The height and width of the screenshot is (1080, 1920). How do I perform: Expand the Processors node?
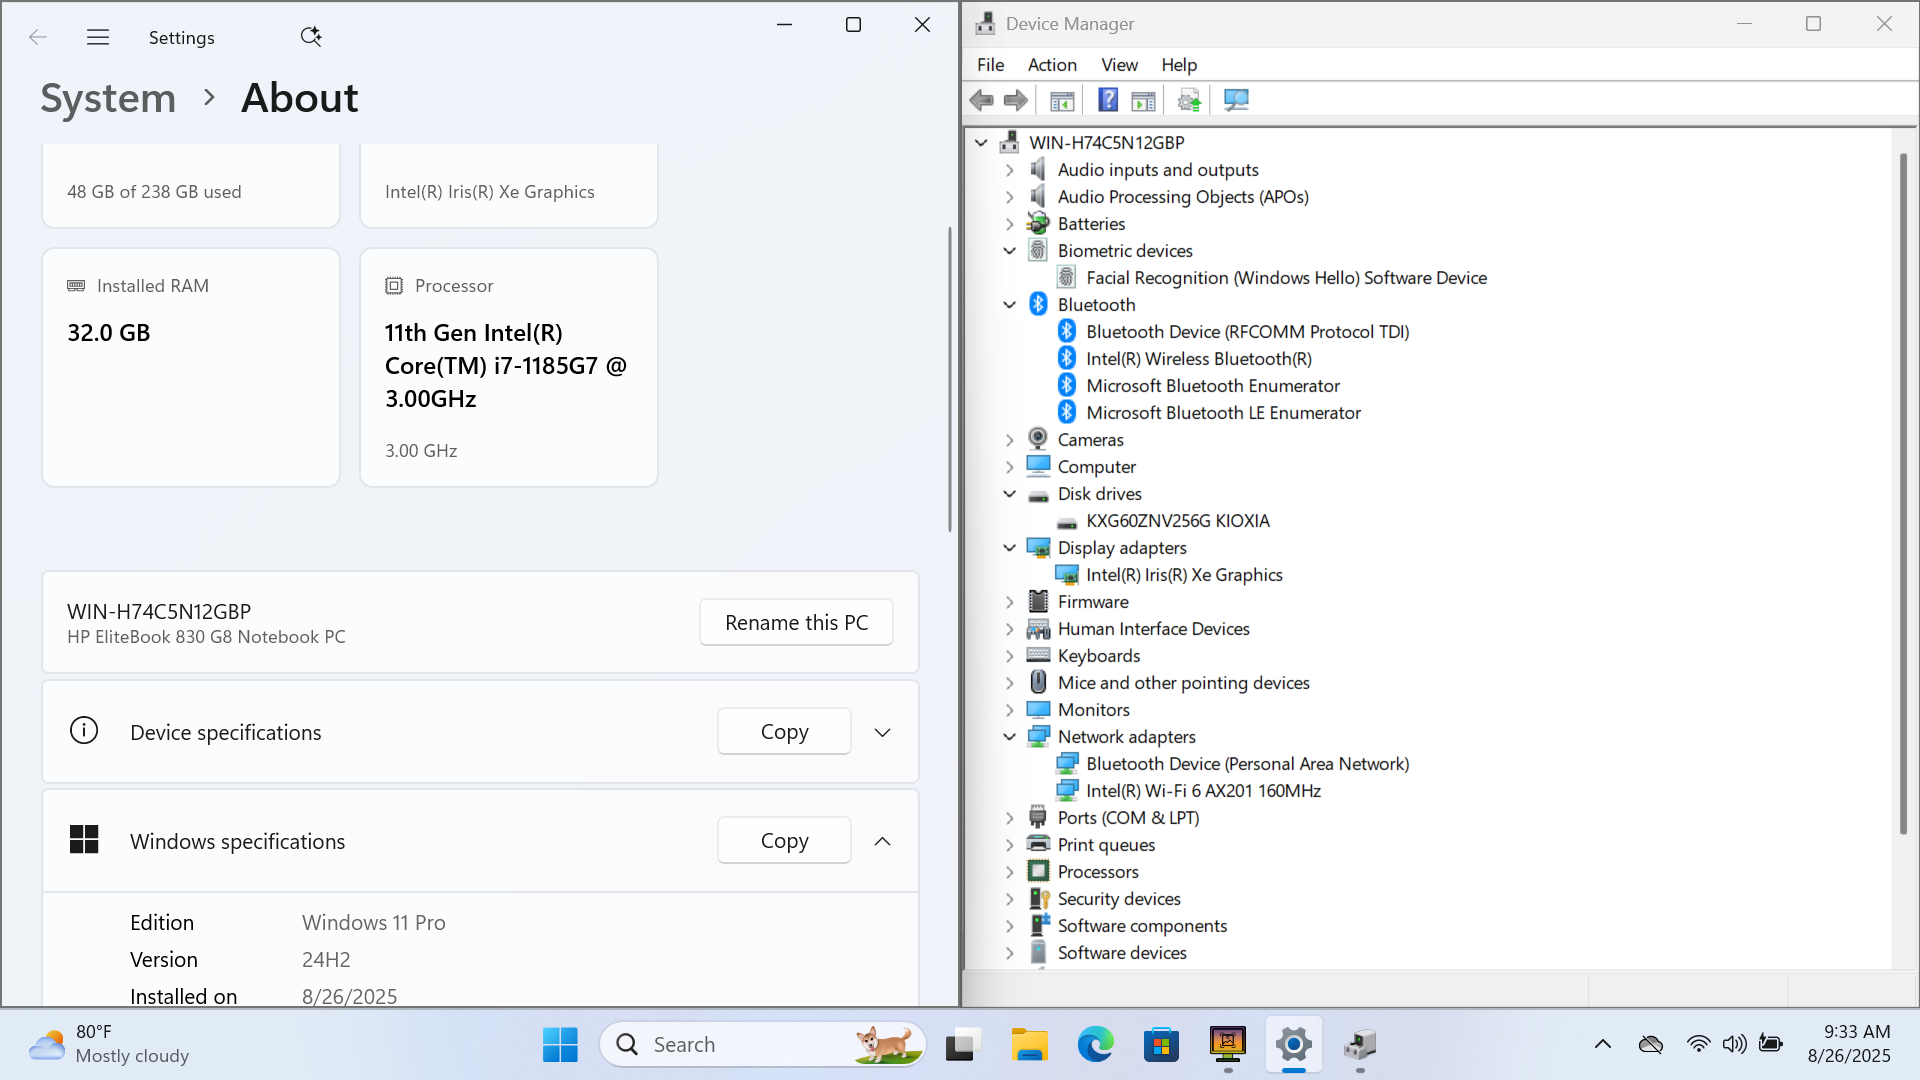(x=1009, y=872)
